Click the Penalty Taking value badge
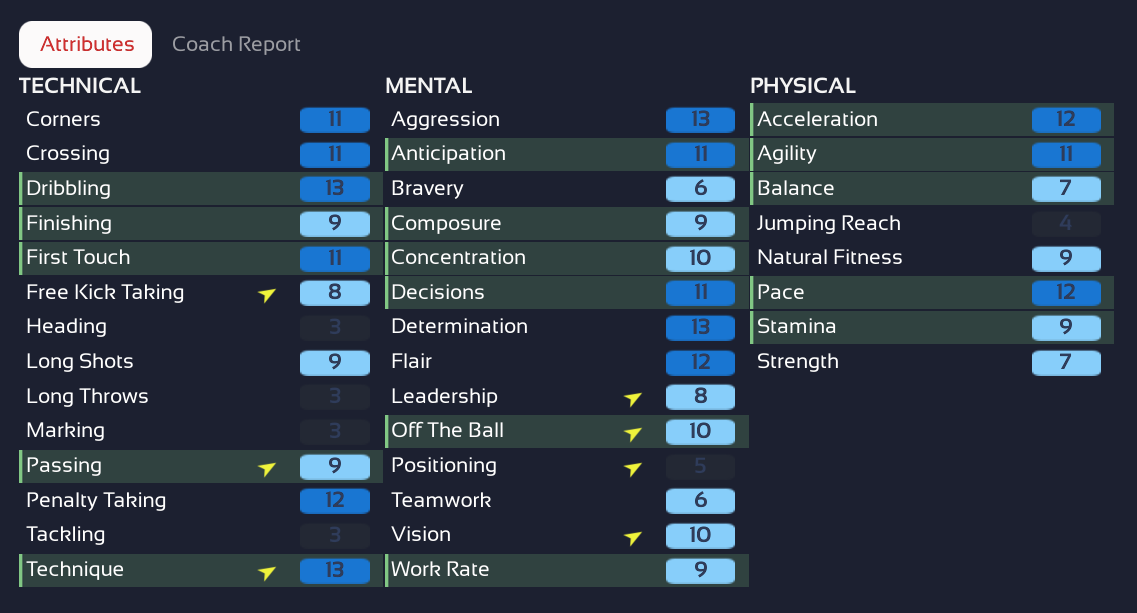 click(x=335, y=500)
